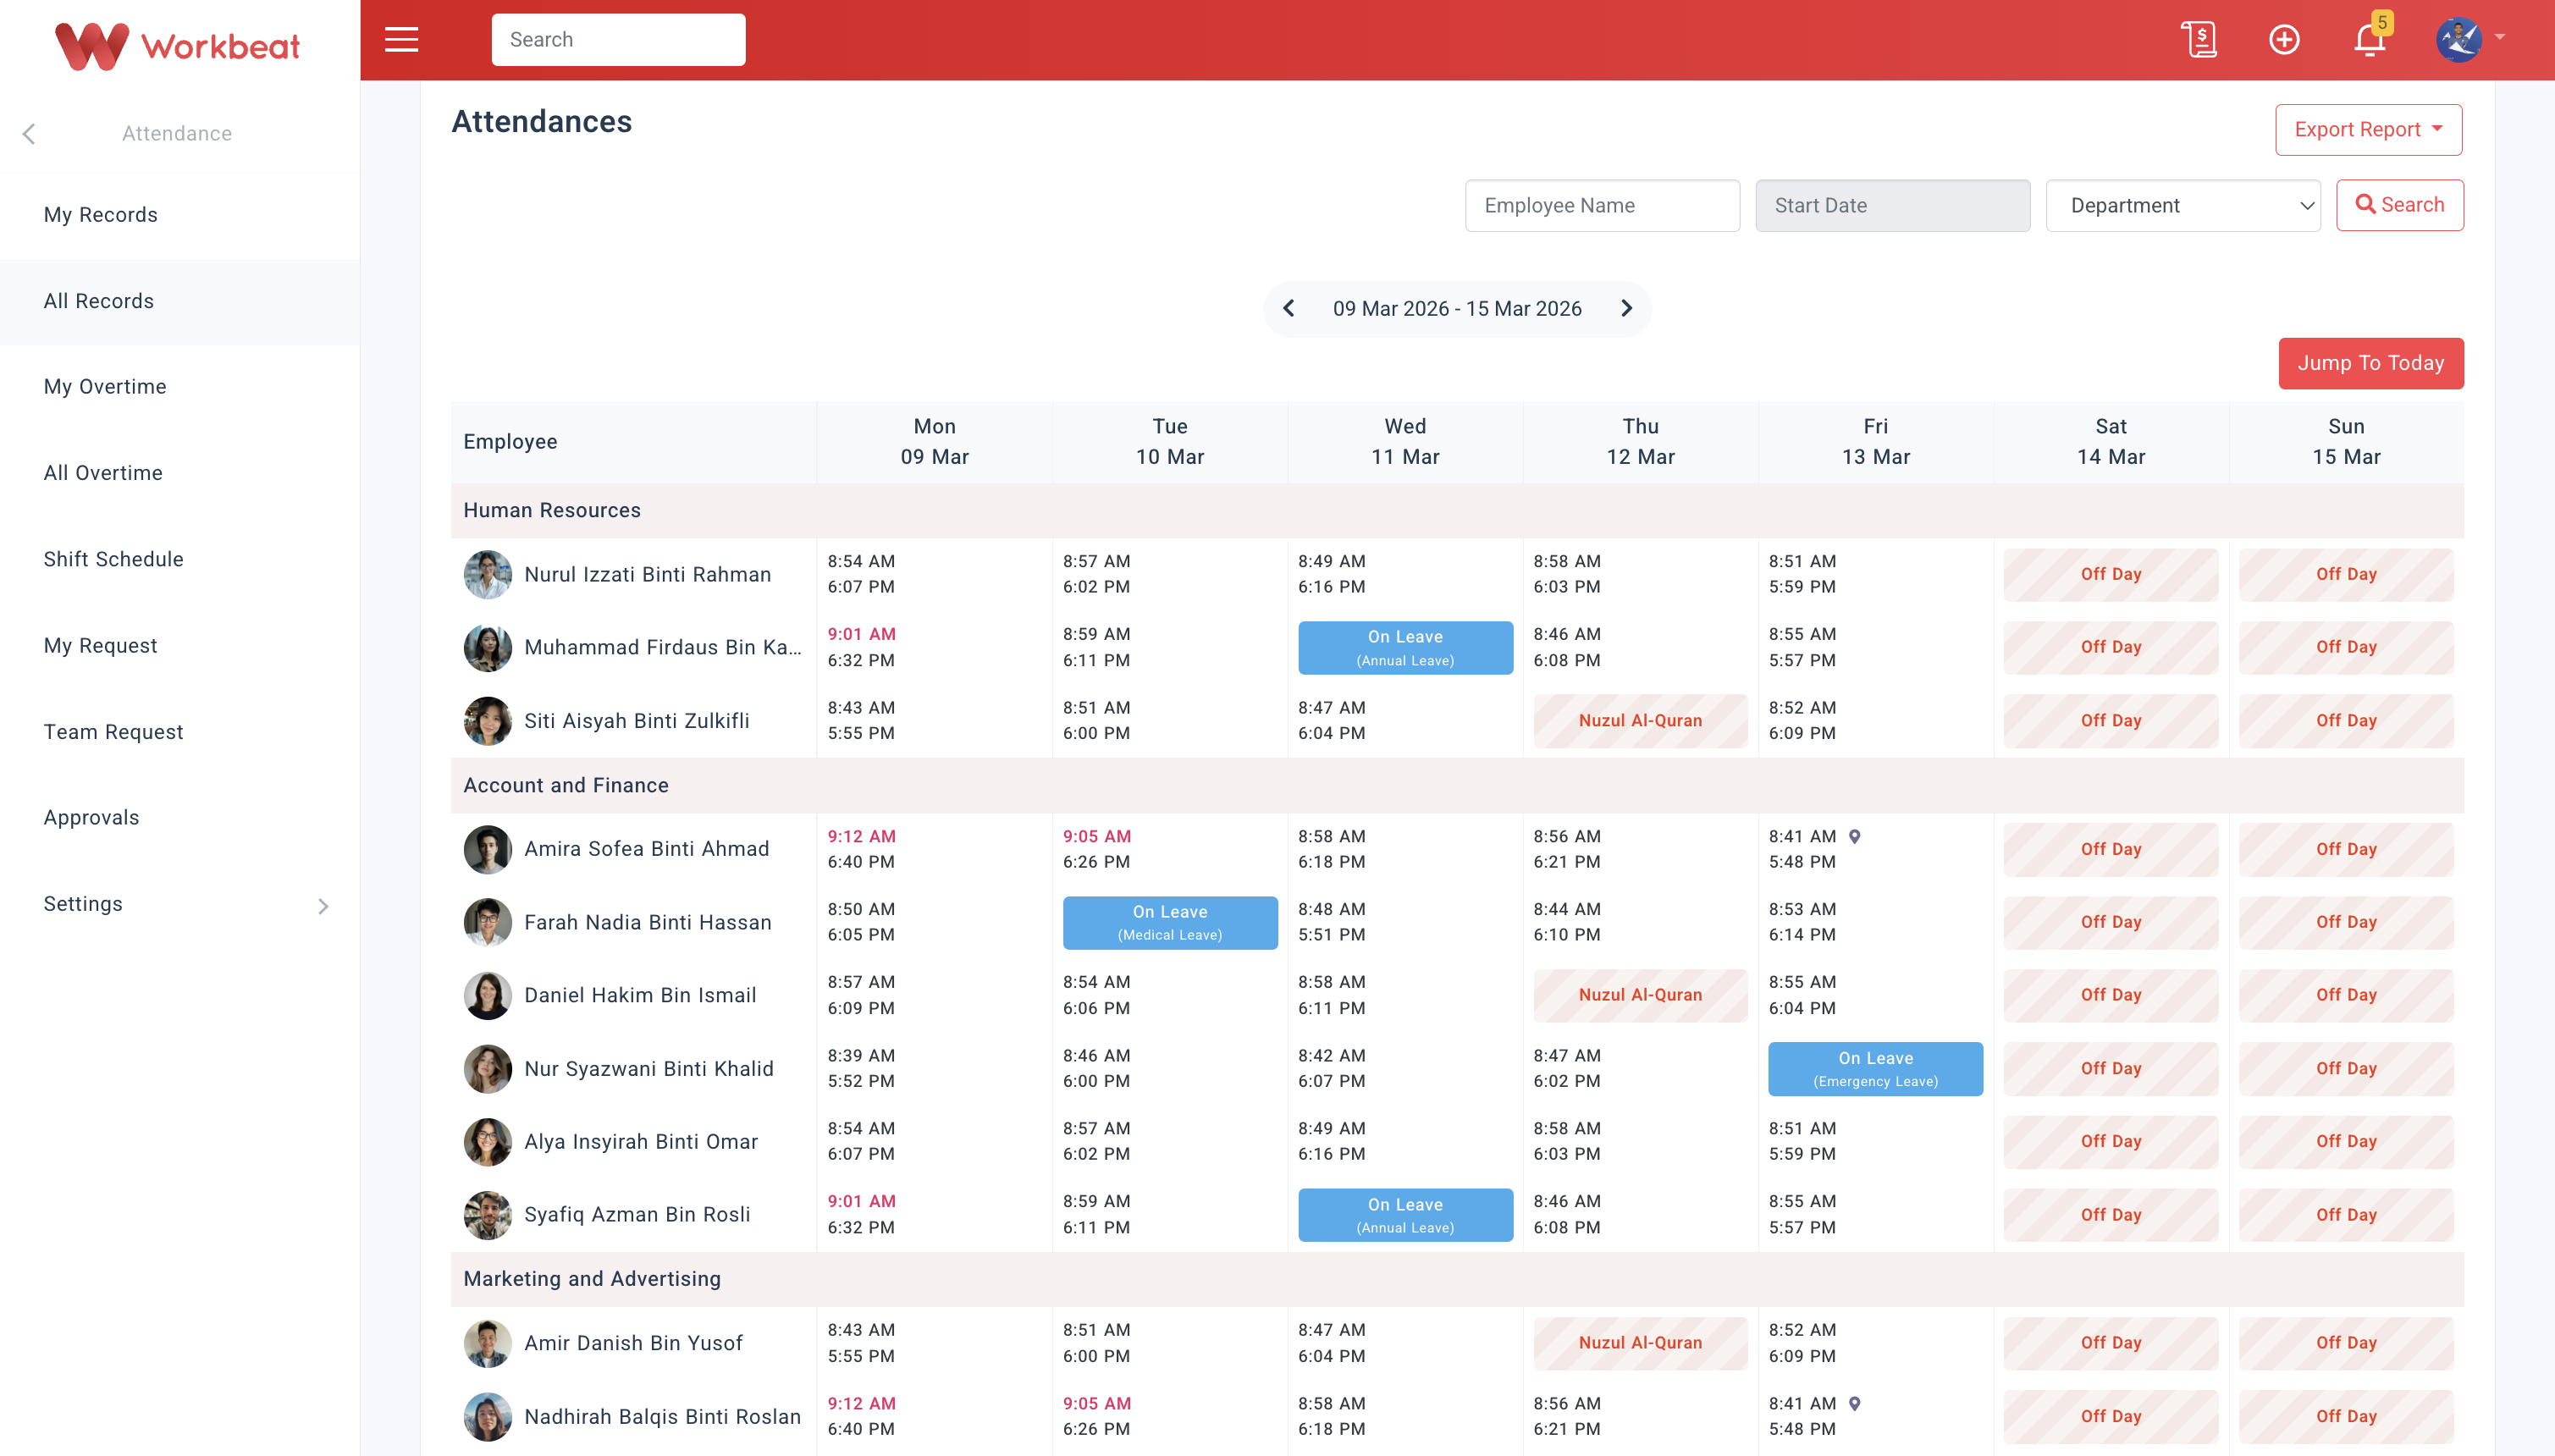Viewport: 2555px width, 1456px height.
Task: Open Alya Insyirah Binti Omar avatar
Action: [488, 1142]
